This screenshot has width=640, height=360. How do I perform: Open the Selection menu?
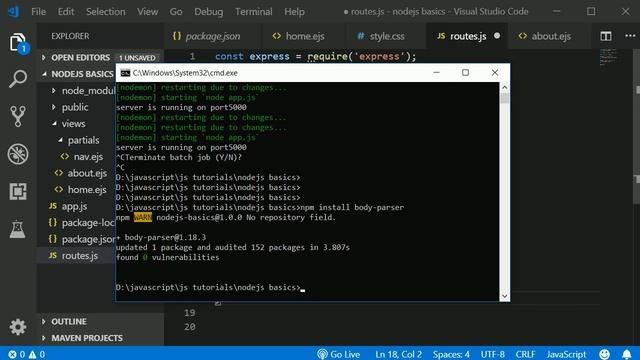click(106, 11)
